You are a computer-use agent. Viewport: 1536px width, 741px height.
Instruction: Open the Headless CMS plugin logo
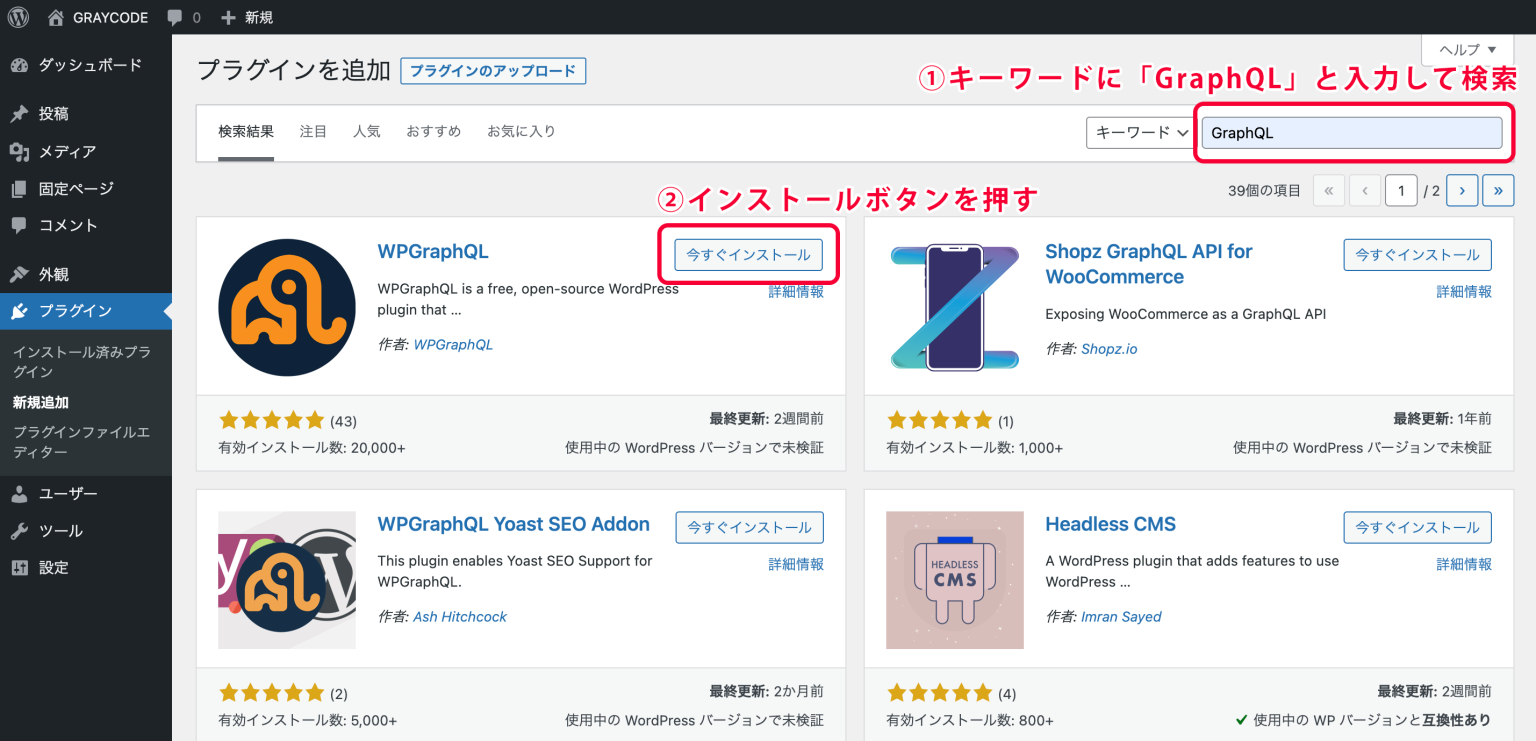coord(955,580)
